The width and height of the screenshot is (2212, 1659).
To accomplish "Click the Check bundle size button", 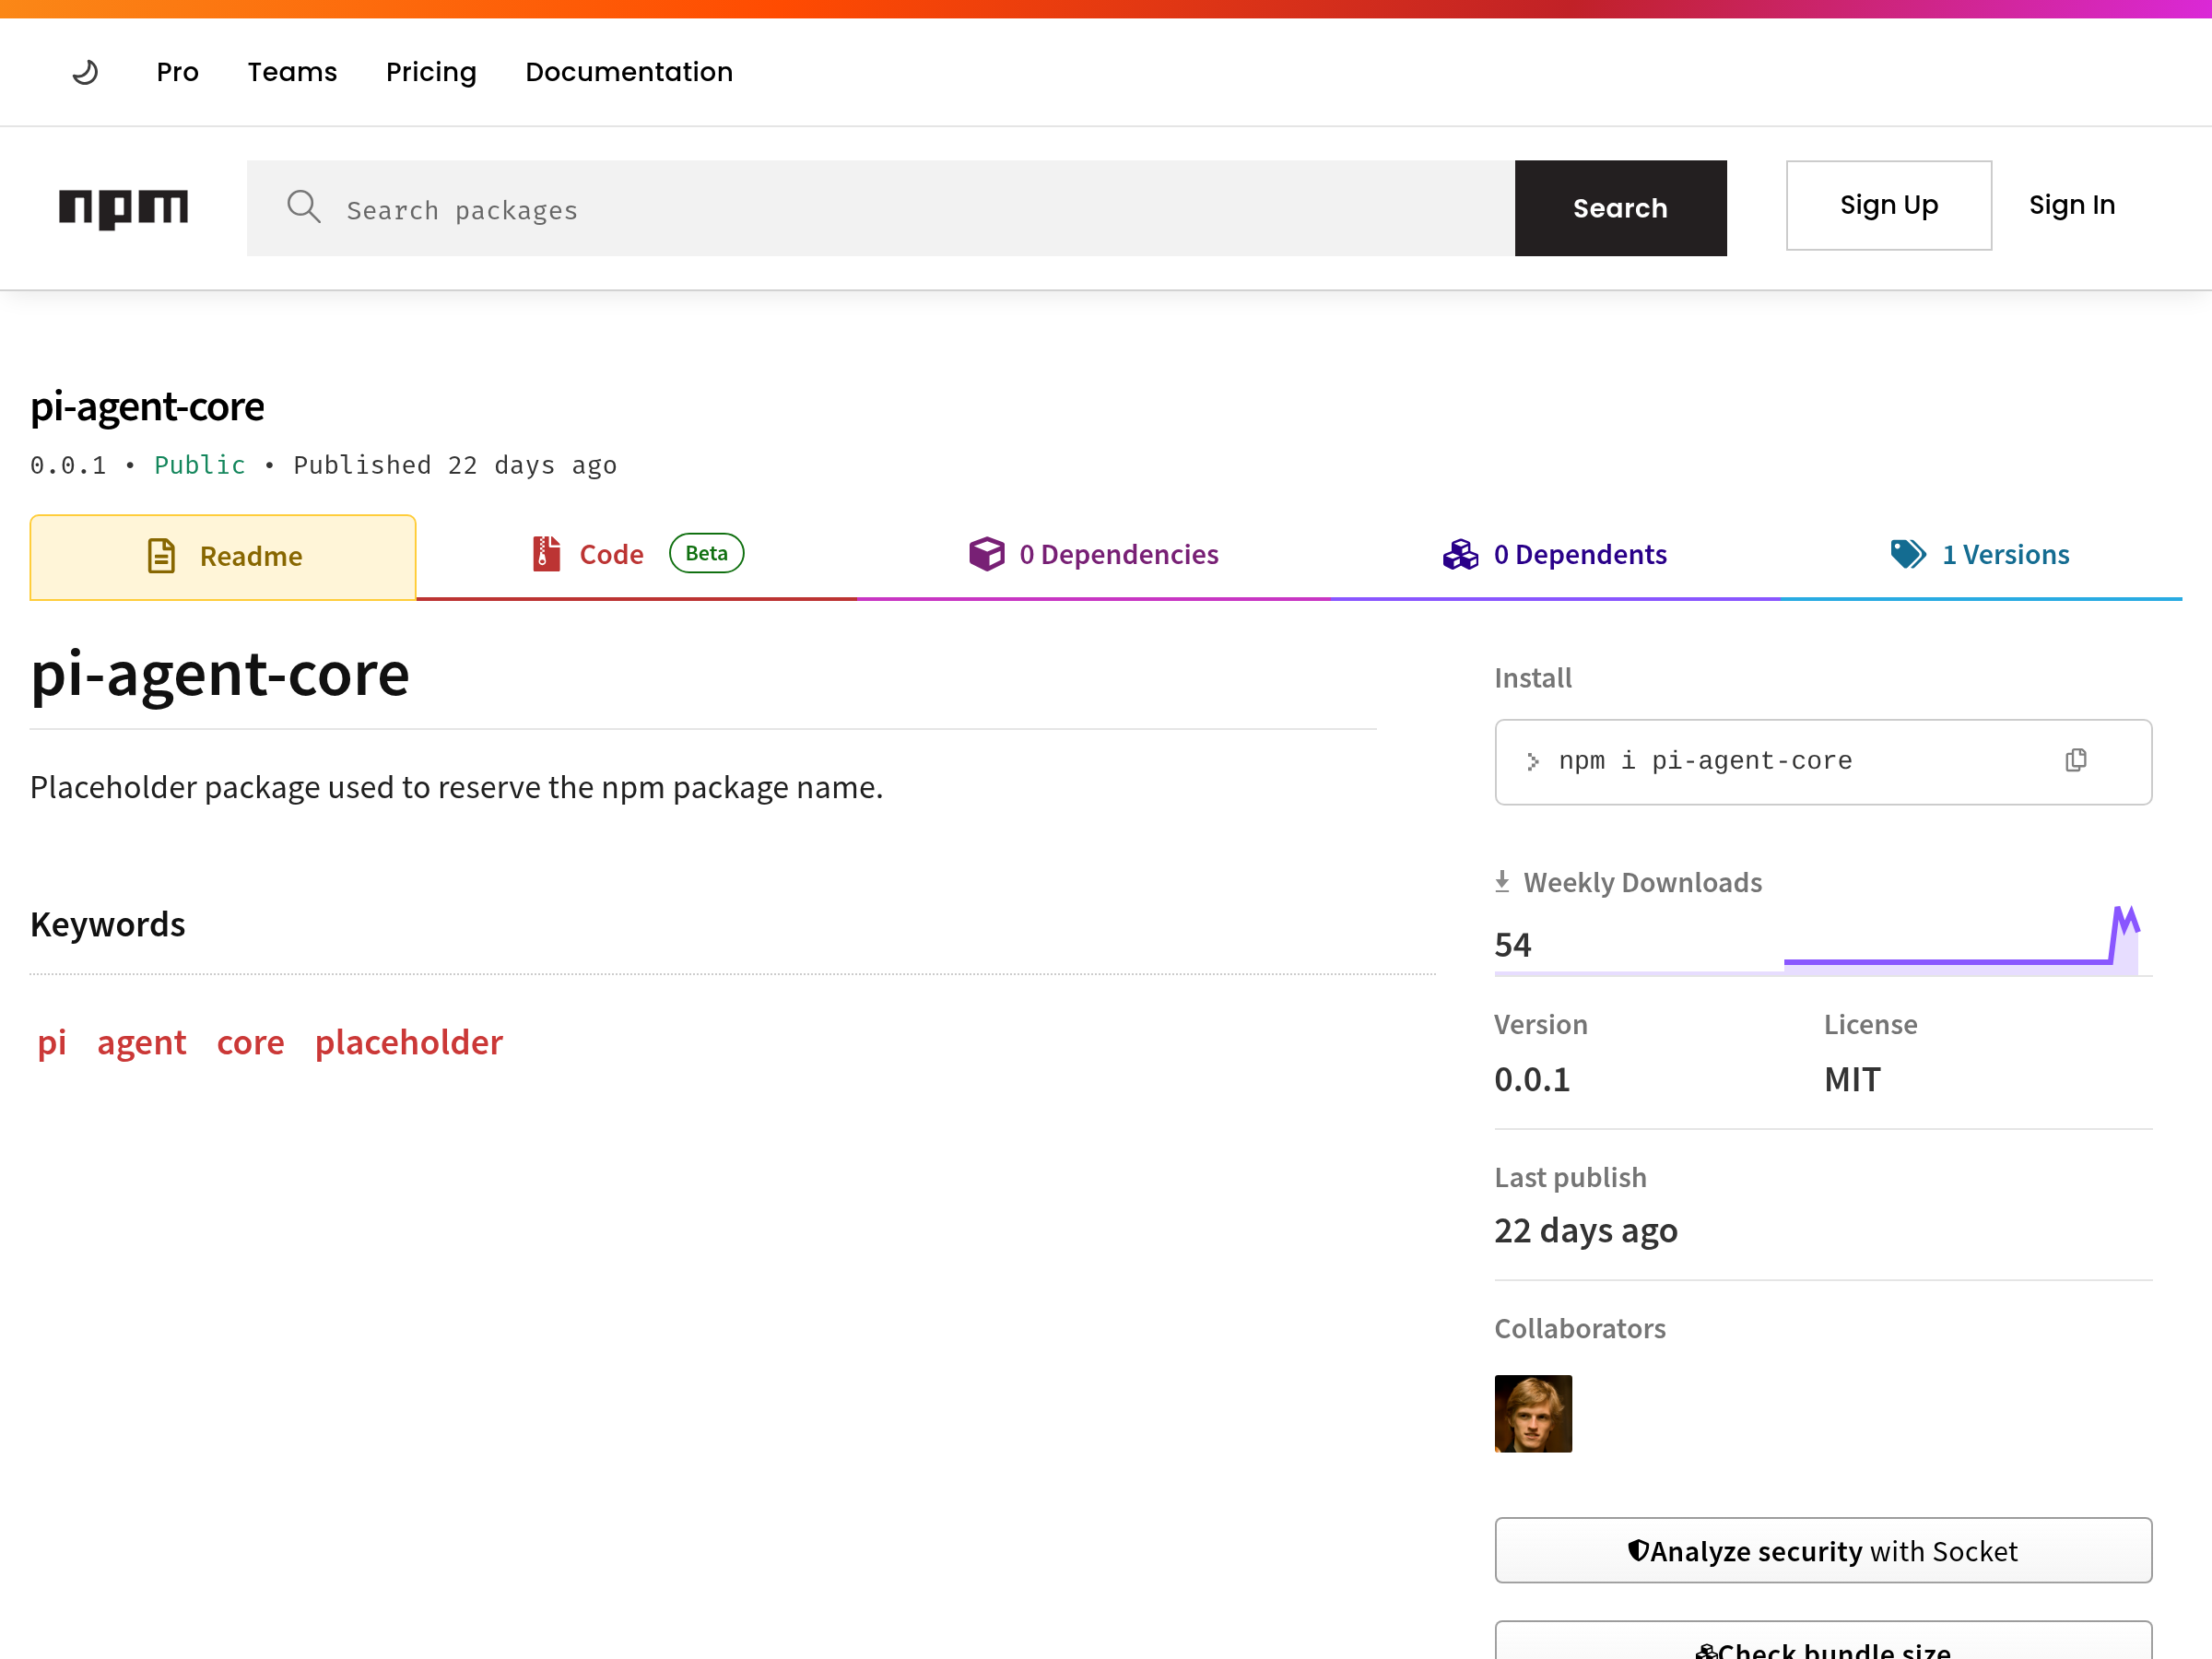I will coord(1823,1640).
